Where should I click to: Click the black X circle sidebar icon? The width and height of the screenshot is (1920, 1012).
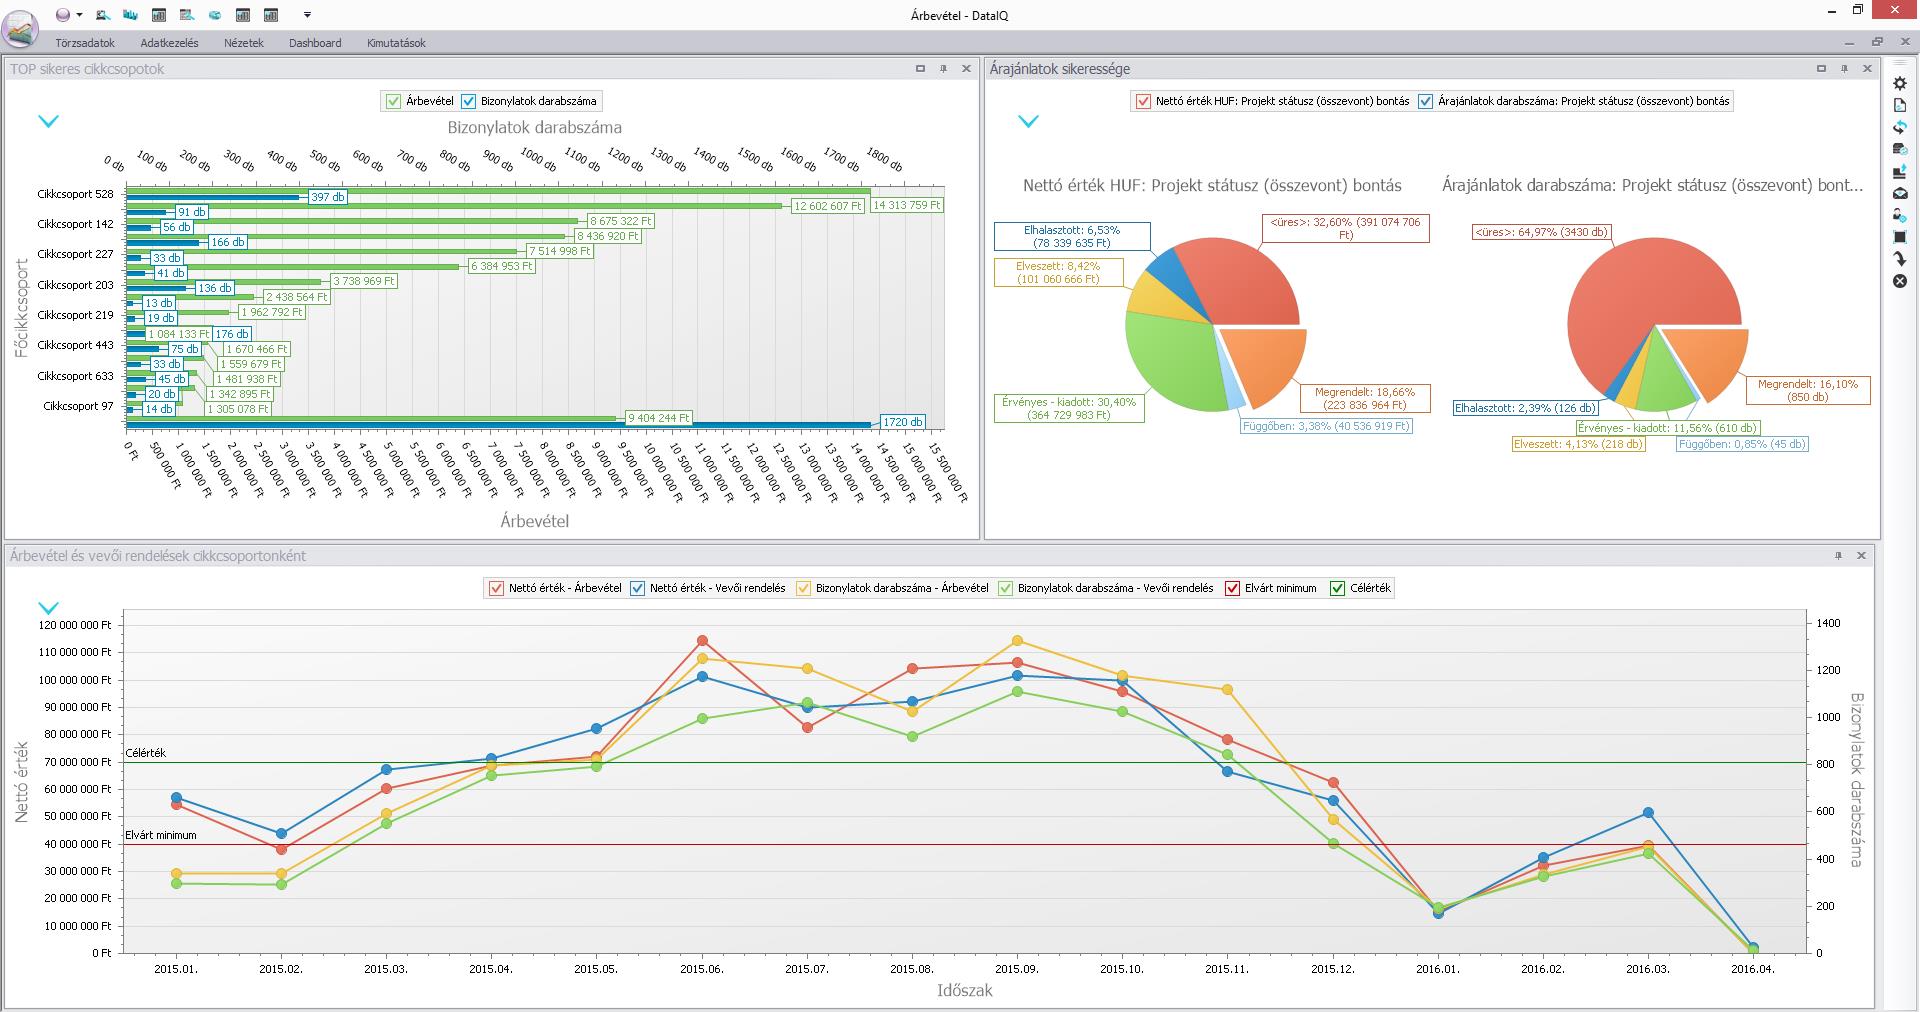pos(1900,282)
